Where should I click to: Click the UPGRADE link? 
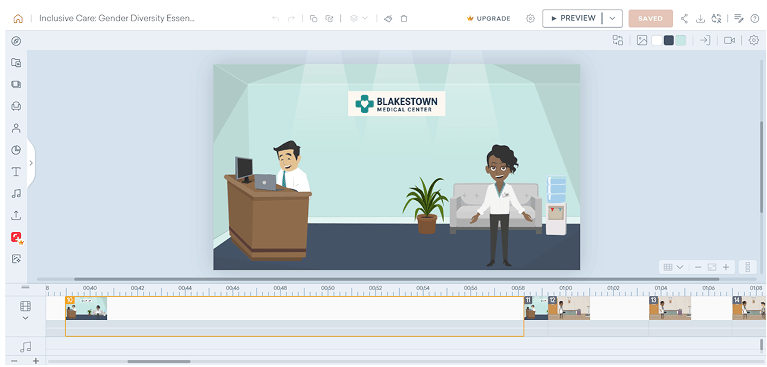pyautogui.click(x=489, y=19)
